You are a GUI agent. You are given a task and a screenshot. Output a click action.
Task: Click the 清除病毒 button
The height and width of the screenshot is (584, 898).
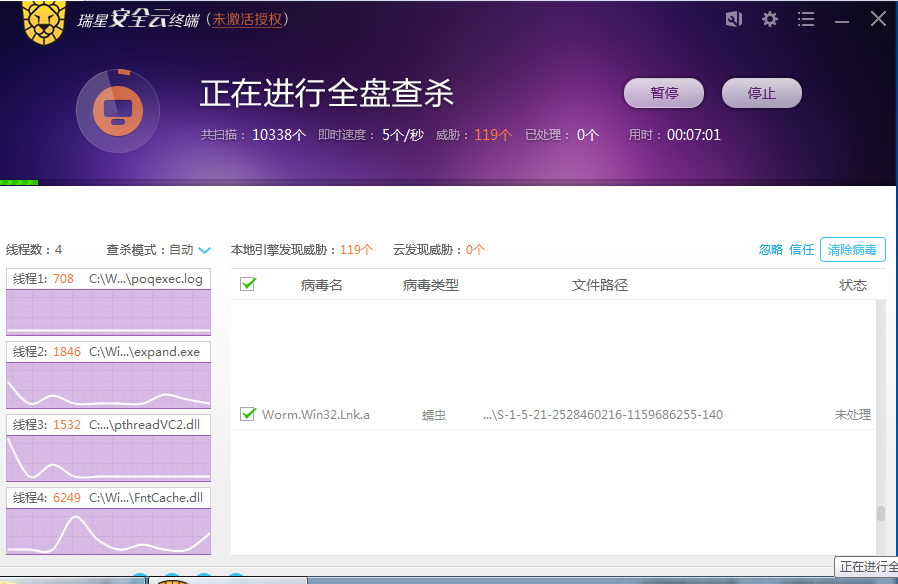pos(853,250)
